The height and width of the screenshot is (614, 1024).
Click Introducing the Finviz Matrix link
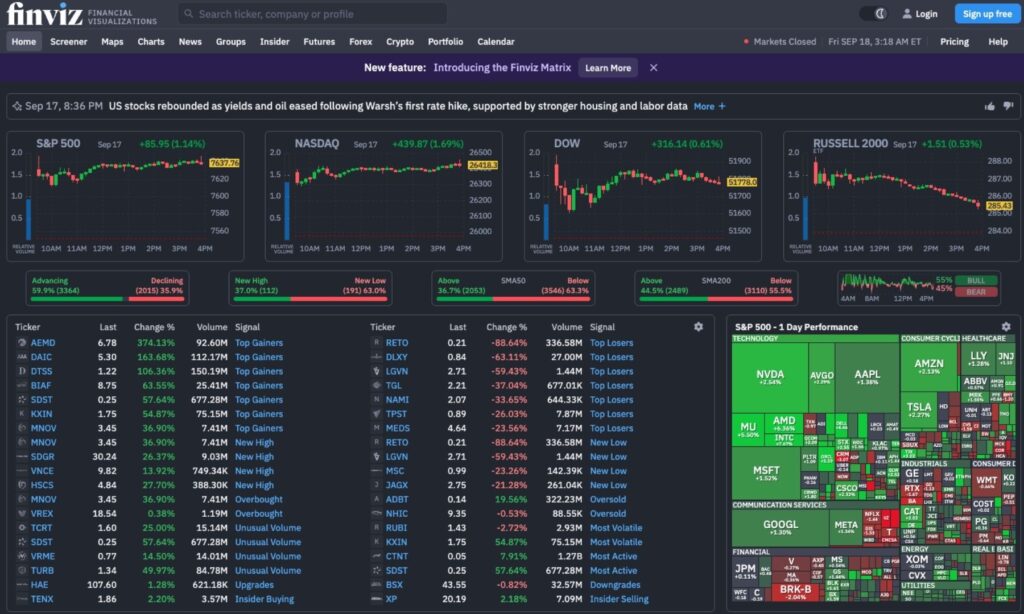tap(502, 67)
